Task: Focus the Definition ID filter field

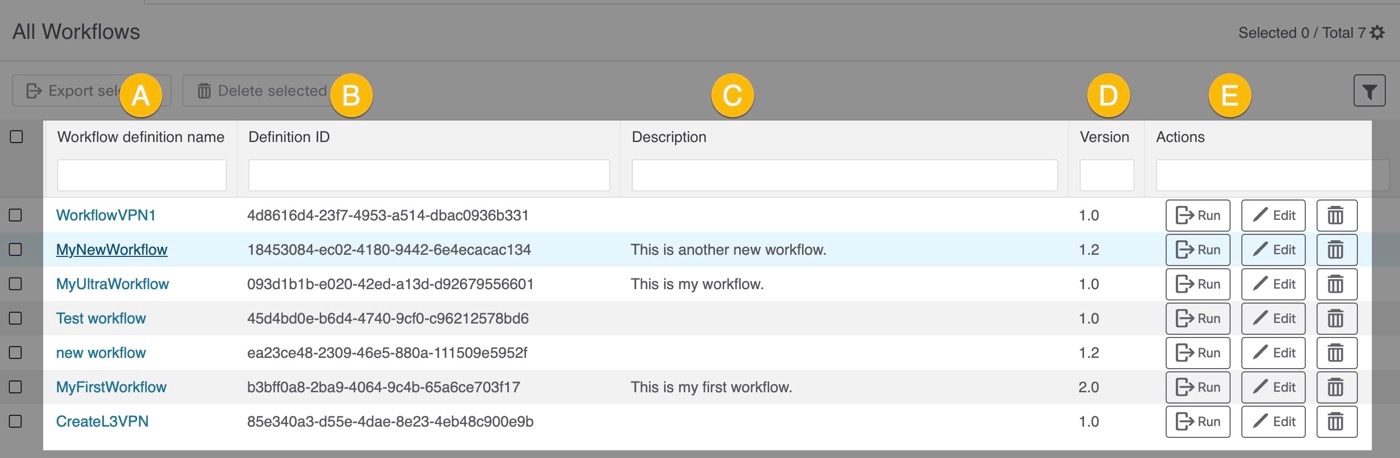Action: (429, 175)
